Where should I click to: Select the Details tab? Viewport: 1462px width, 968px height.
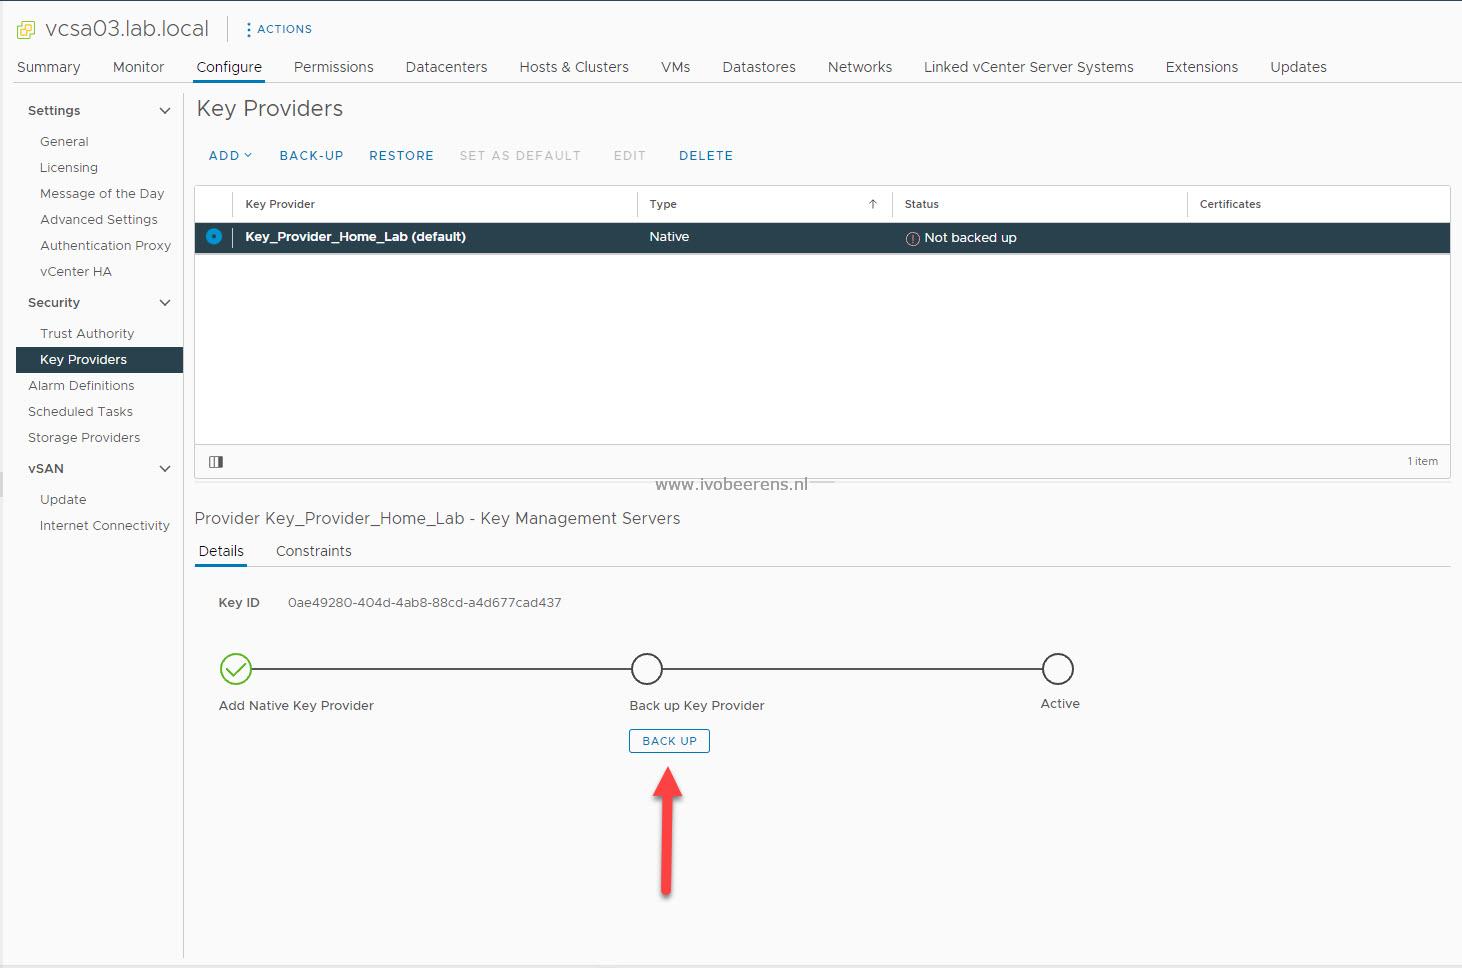tap(221, 551)
